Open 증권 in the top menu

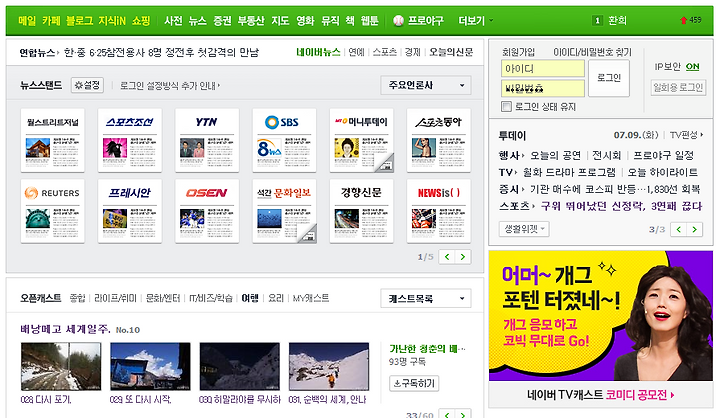[222, 21]
